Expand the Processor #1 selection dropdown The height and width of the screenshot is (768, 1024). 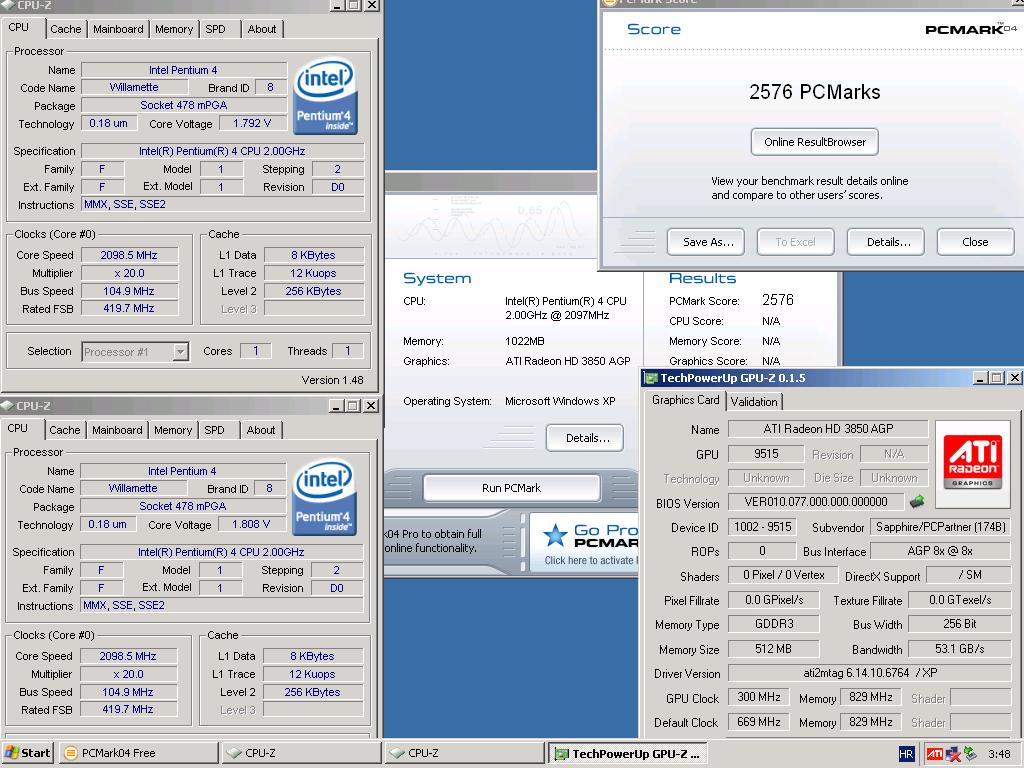click(180, 352)
